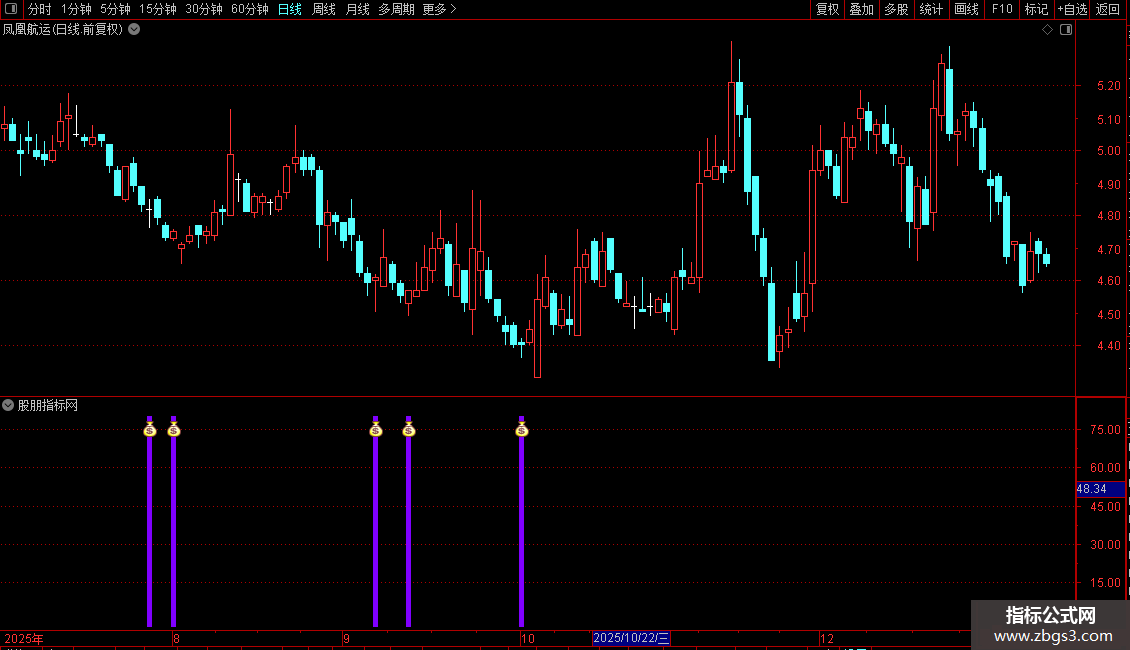Click 返回 to go back

[x=1108, y=9]
